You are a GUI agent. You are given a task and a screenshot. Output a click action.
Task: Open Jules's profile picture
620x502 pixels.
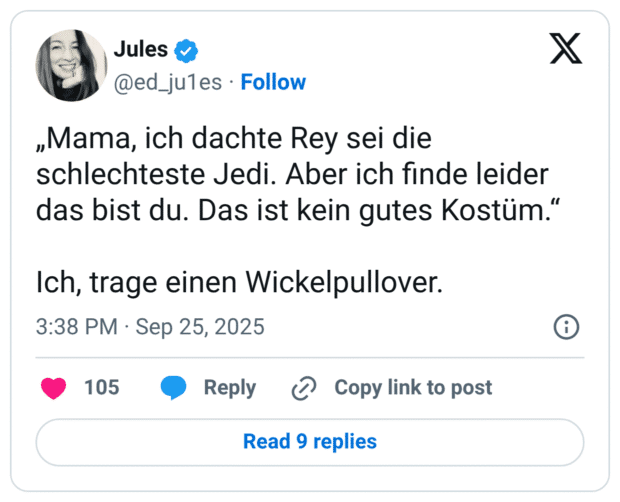coord(71,65)
